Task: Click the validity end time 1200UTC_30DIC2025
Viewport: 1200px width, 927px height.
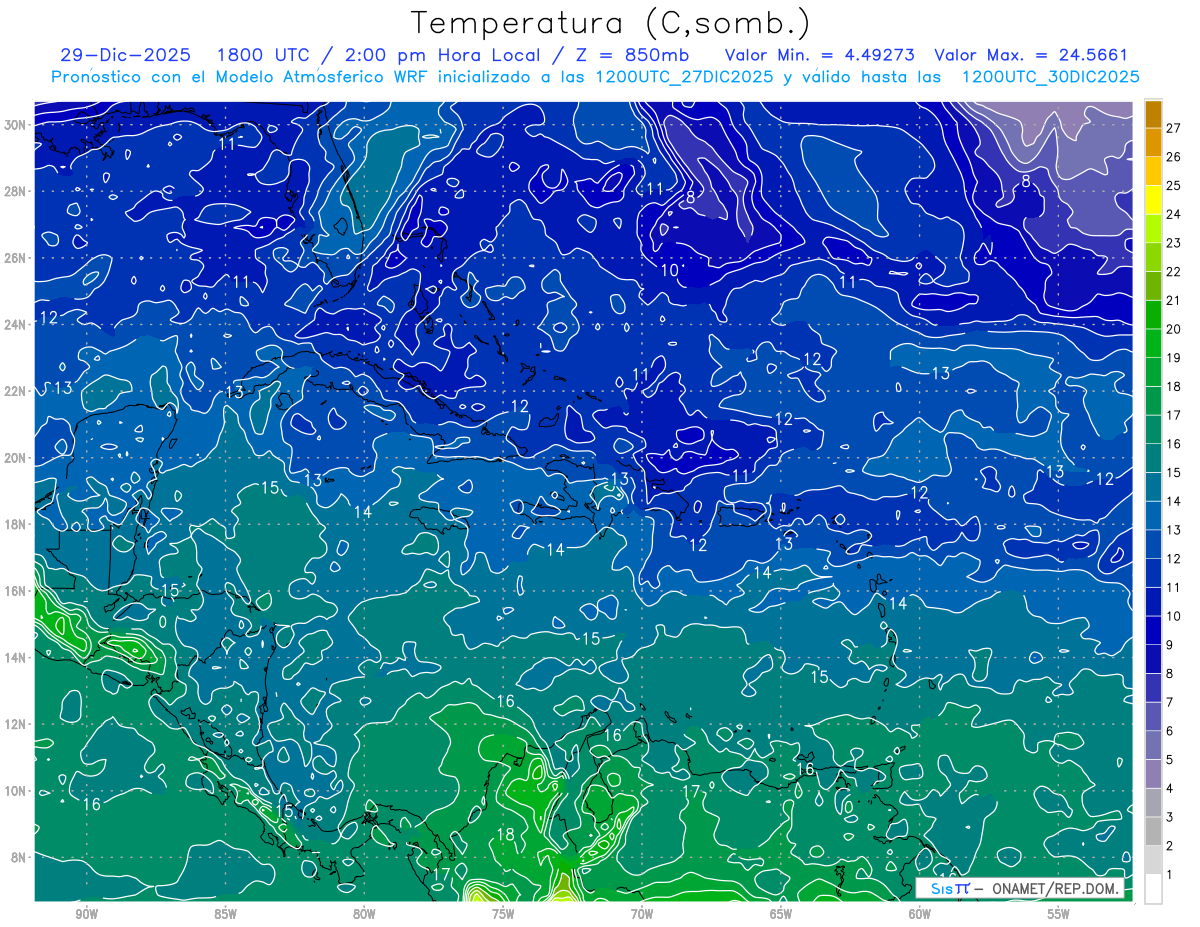Action: pos(1051,77)
